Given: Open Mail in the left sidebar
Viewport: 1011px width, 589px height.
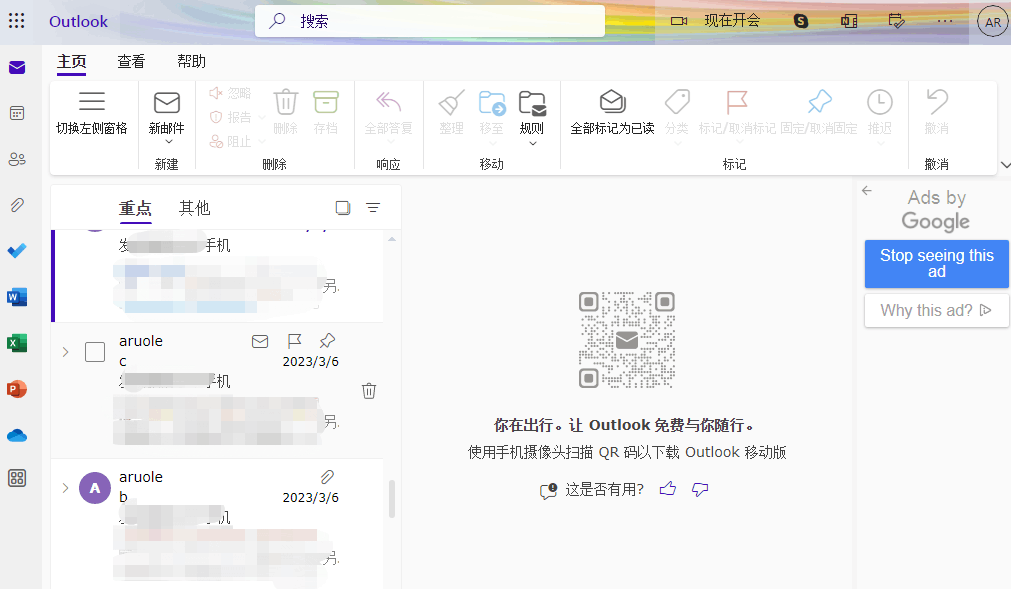Looking at the screenshot, I should click(17, 68).
